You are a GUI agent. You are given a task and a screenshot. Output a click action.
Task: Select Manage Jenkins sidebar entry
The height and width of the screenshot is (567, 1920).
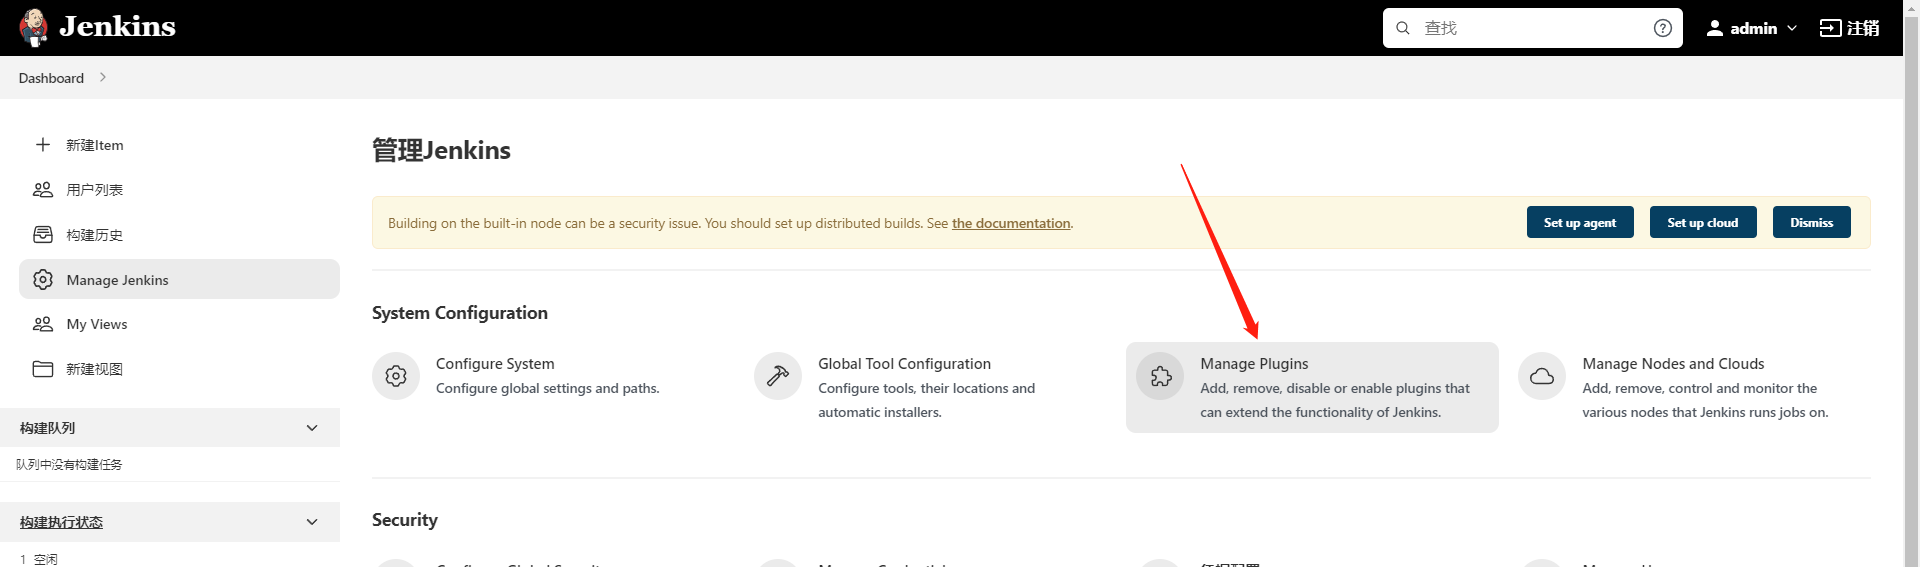(x=179, y=279)
